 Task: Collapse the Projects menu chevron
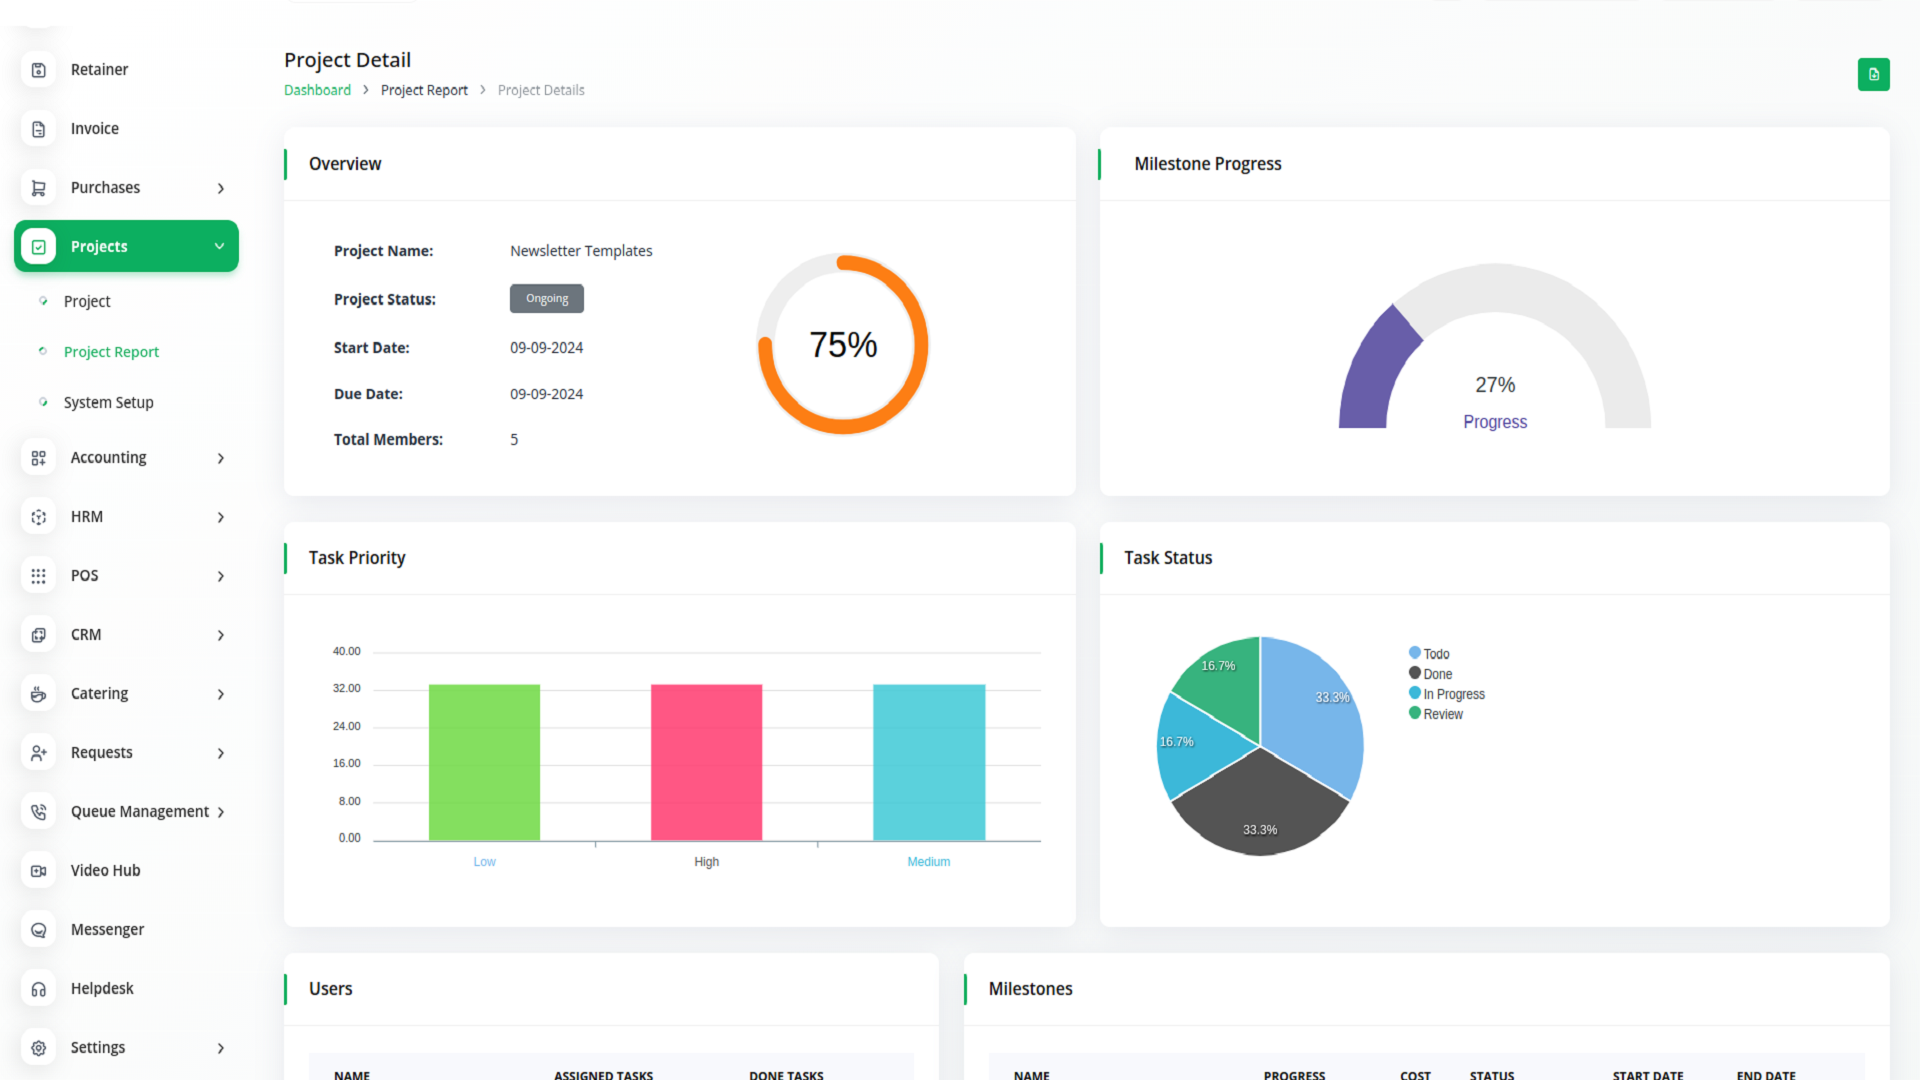[219, 246]
